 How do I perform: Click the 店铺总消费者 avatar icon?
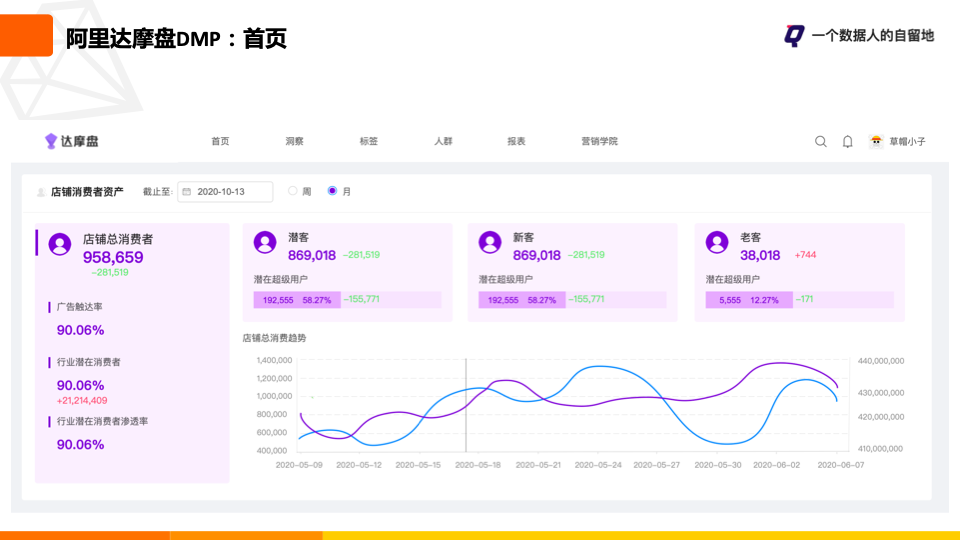tap(60, 244)
